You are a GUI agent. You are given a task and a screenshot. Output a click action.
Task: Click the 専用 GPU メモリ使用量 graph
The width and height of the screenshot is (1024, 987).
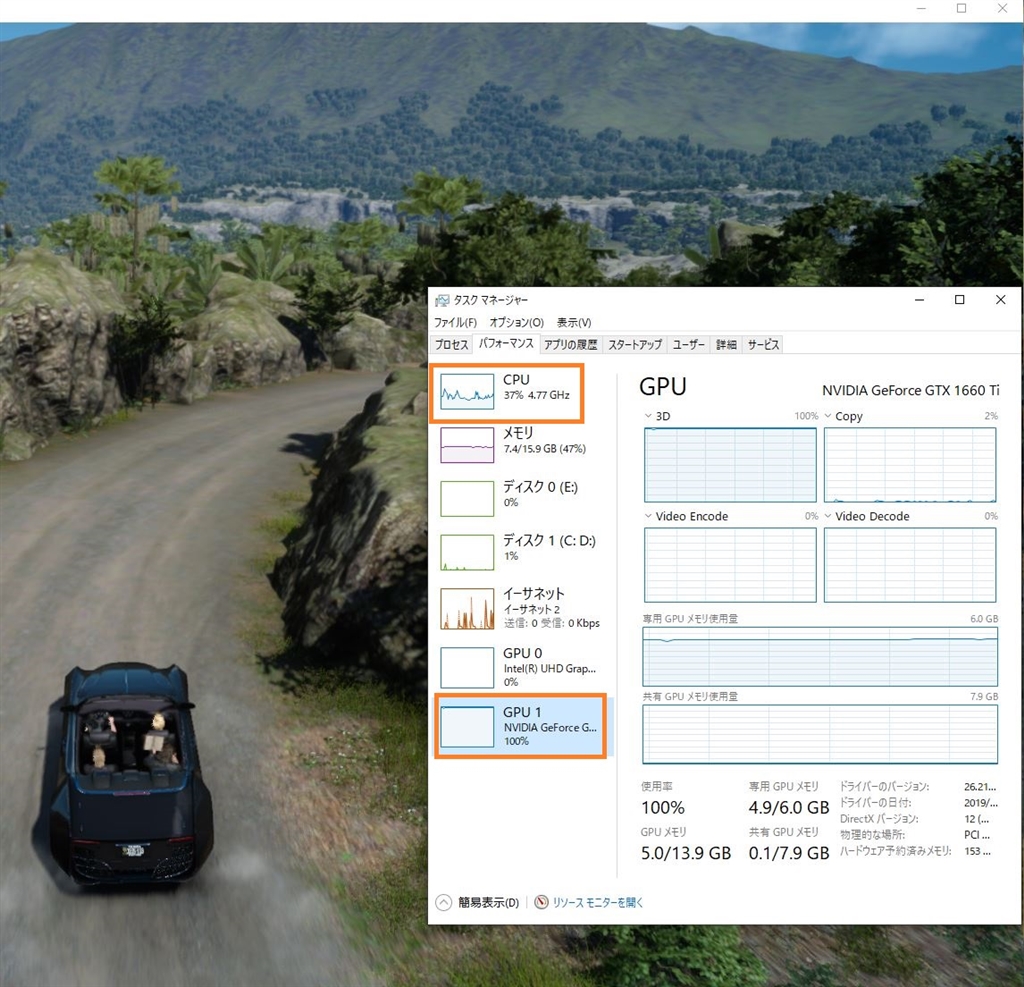tap(820, 656)
